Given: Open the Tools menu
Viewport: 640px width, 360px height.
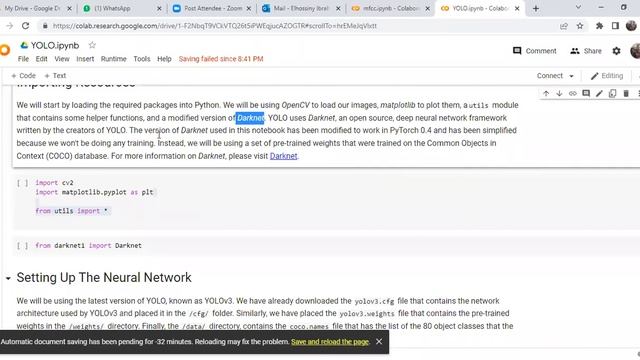Looking at the screenshot, I should 142,59.
